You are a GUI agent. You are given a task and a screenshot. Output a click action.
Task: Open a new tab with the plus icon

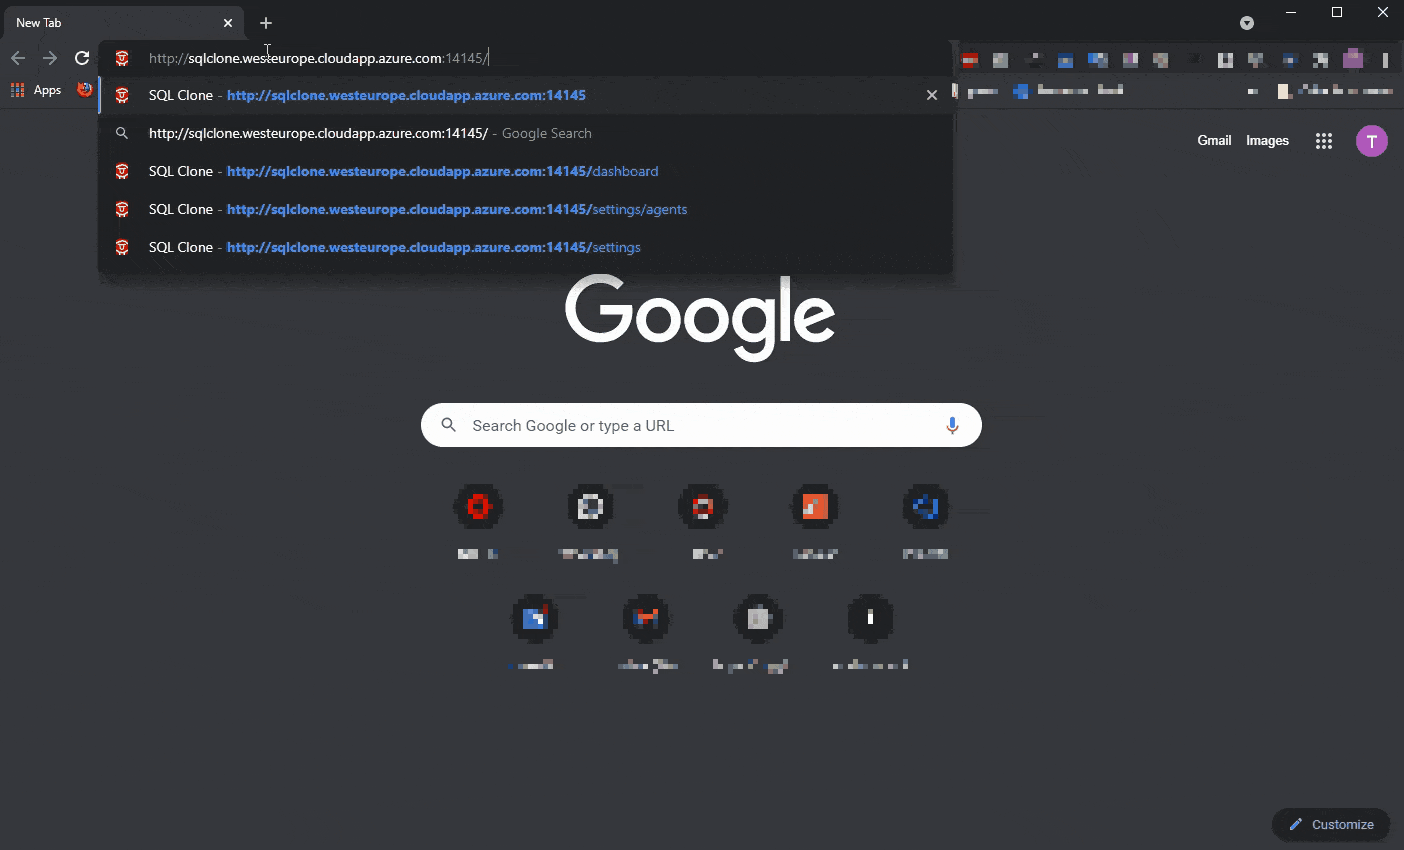click(x=266, y=23)
